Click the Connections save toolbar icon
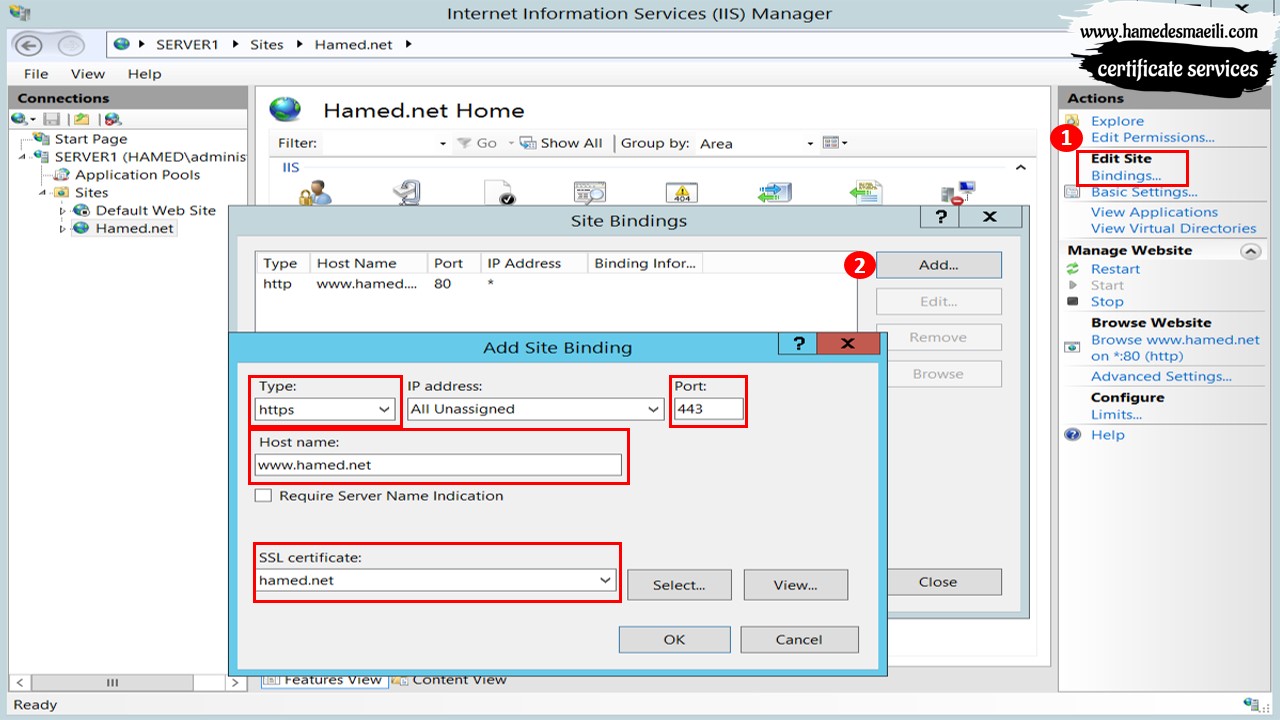The image size is (1280, 720). click(51, 119)
